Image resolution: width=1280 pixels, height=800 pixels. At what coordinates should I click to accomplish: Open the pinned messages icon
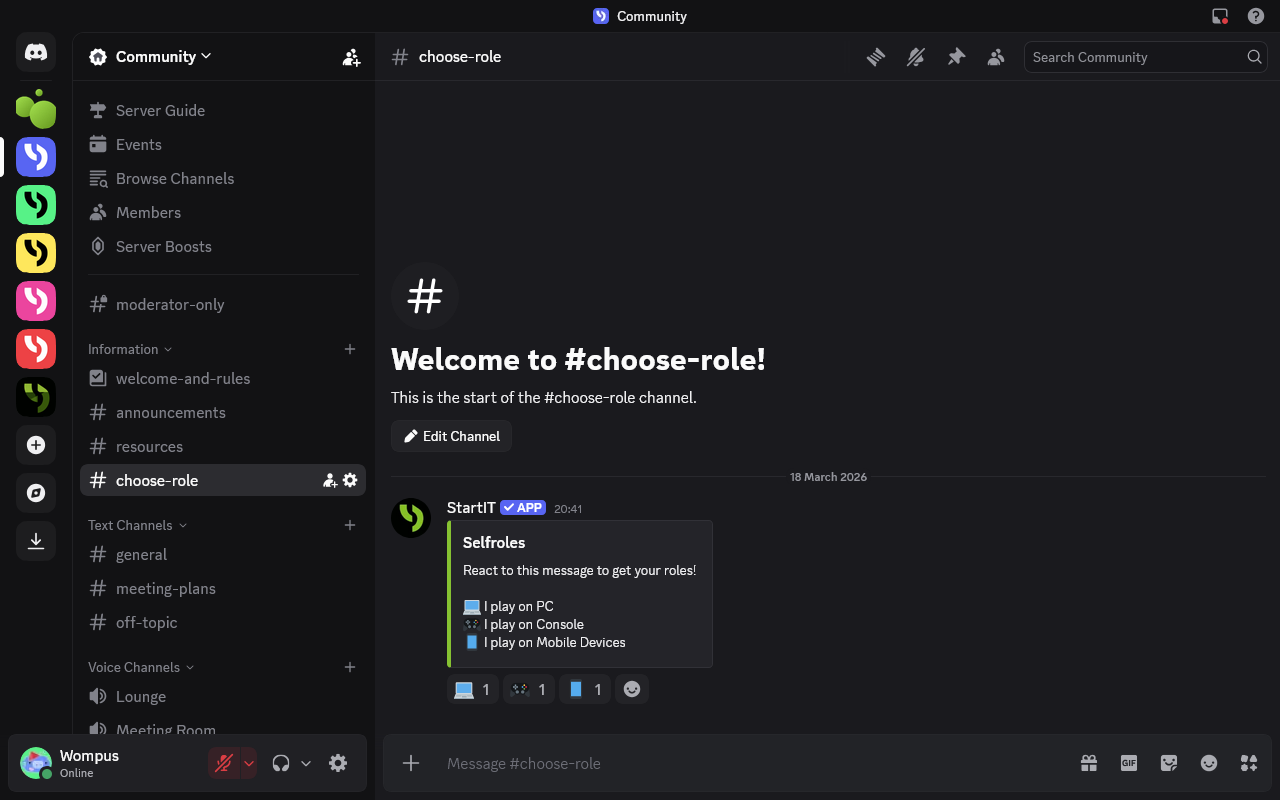(956, 57)
